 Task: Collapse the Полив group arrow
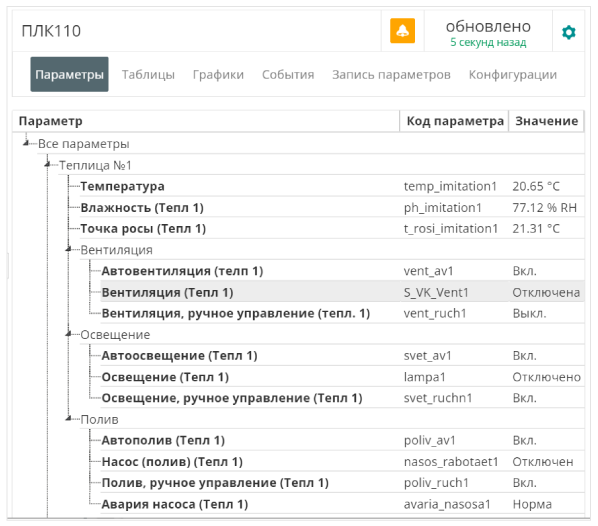pos(69,418)
